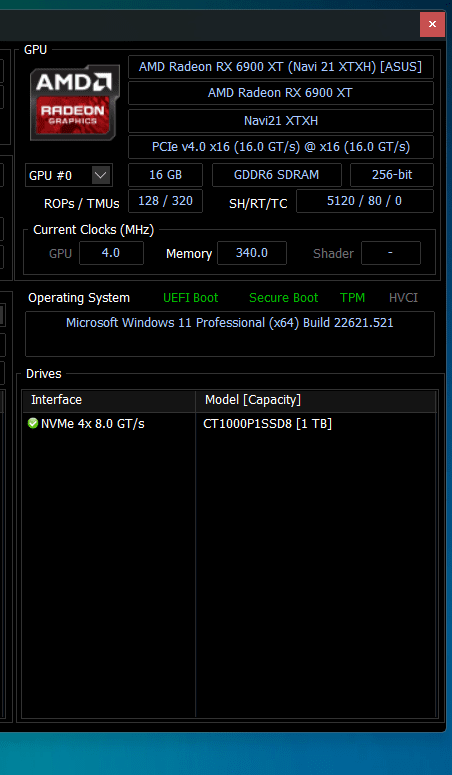This screenshot has height=775, width=452.
Task: Click the UEFI Boot status label
Action: 190,298
